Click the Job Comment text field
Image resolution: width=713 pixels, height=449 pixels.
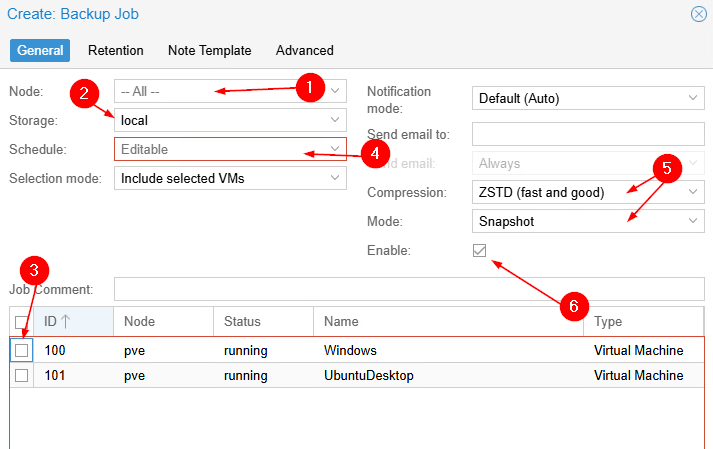[x=408, y=289]
